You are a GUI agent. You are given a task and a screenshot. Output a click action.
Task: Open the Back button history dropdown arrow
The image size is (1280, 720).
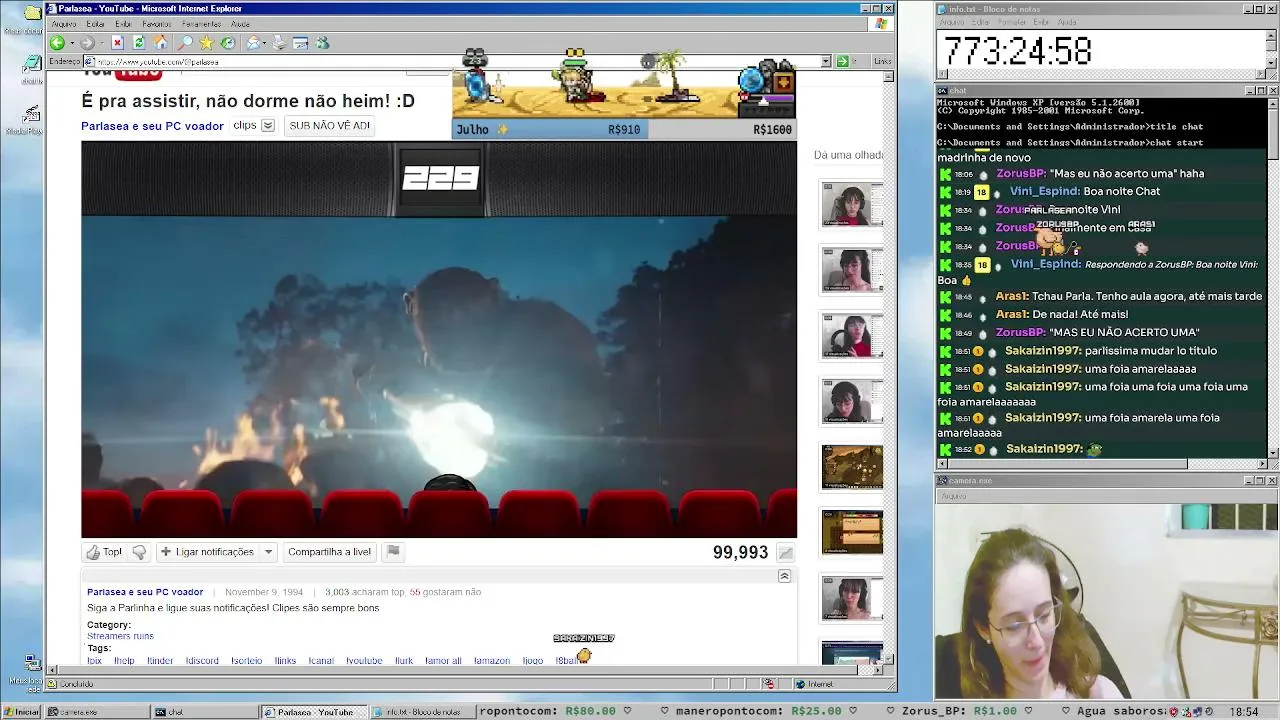coord(71,43)
